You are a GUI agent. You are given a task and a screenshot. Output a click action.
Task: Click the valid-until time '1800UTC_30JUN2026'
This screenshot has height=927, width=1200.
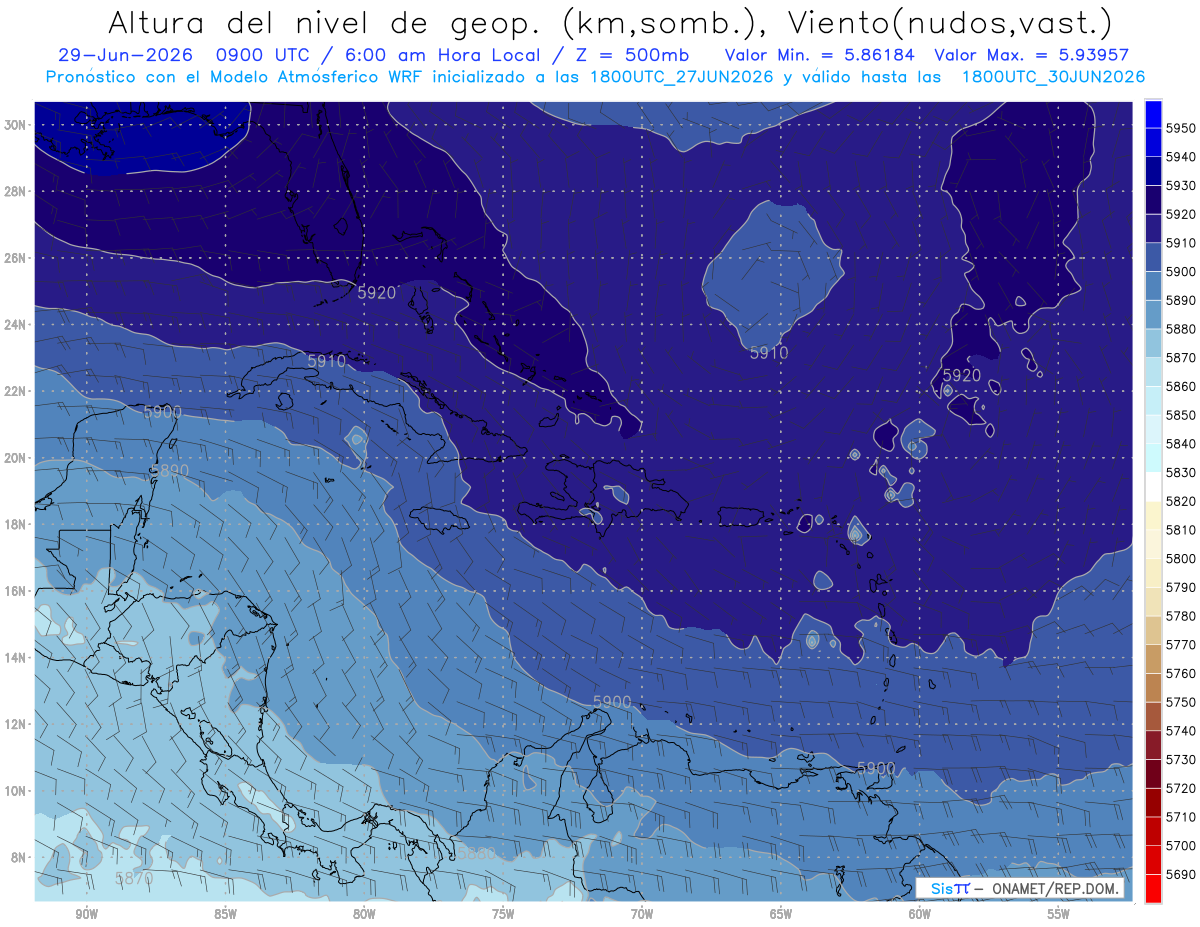1054,76
